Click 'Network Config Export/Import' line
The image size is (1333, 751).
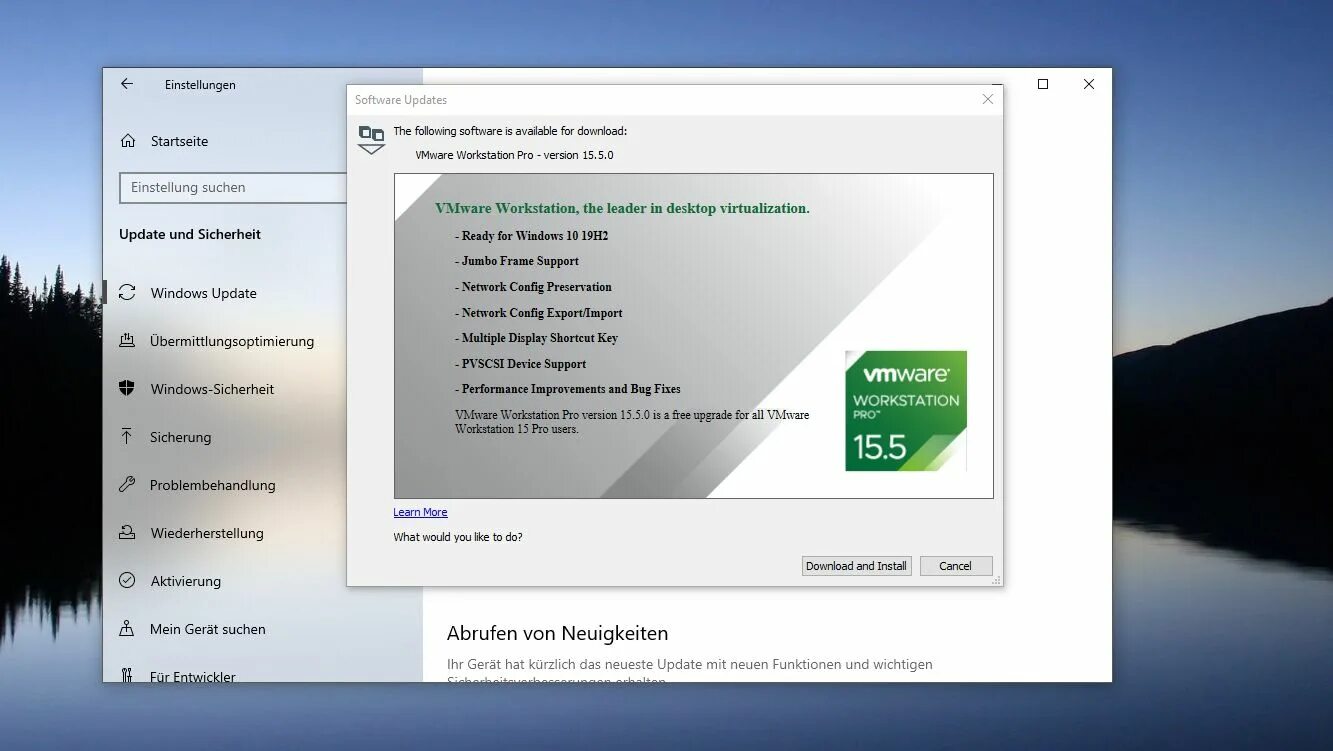(x=539, y=313)
